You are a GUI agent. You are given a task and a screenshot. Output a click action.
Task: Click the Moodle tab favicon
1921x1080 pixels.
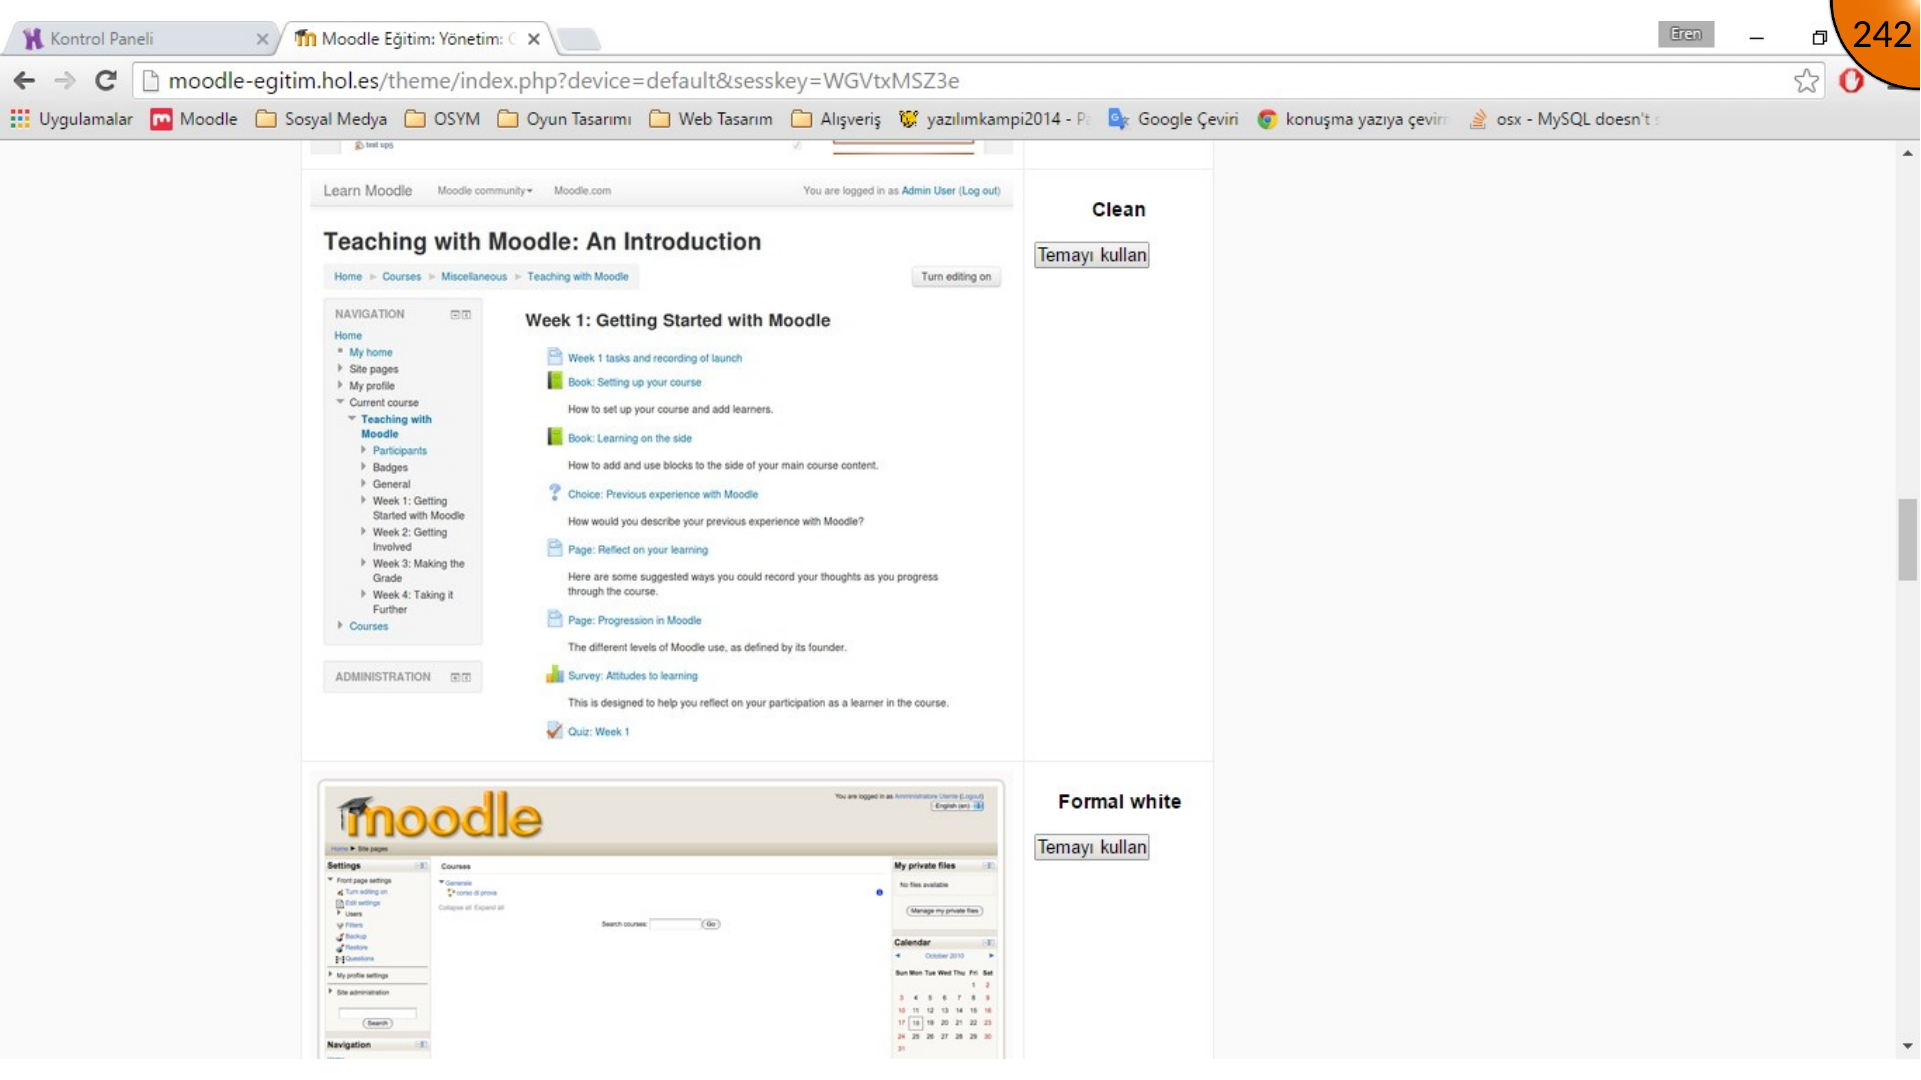(x=305, y=38)
